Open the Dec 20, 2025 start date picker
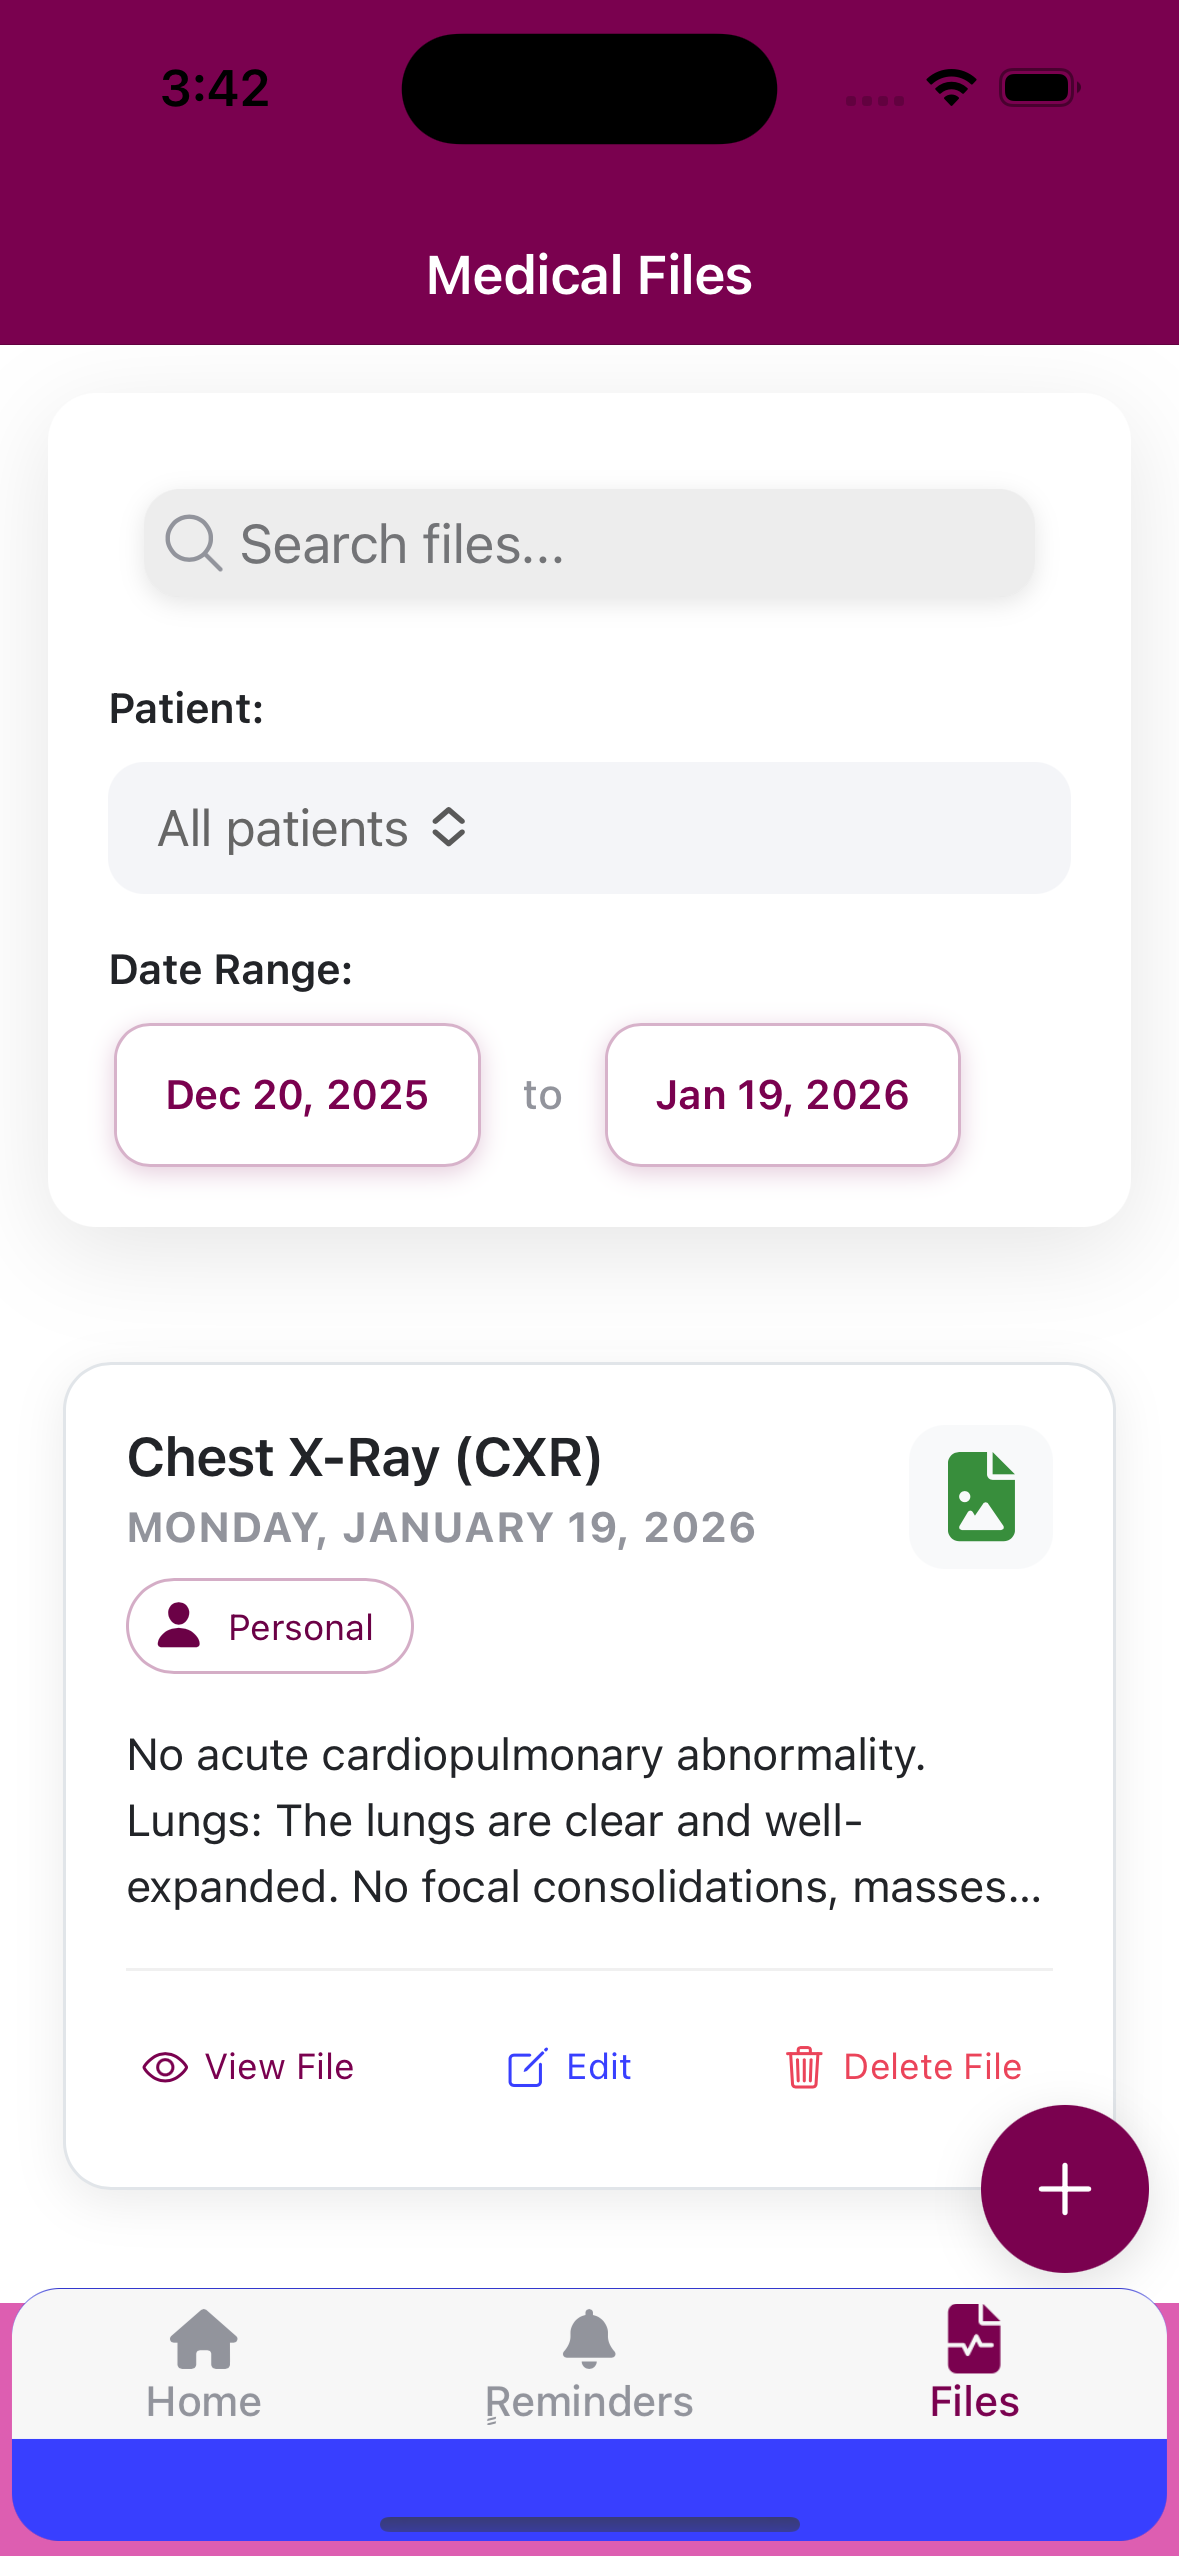 [x=297, y=1095]
